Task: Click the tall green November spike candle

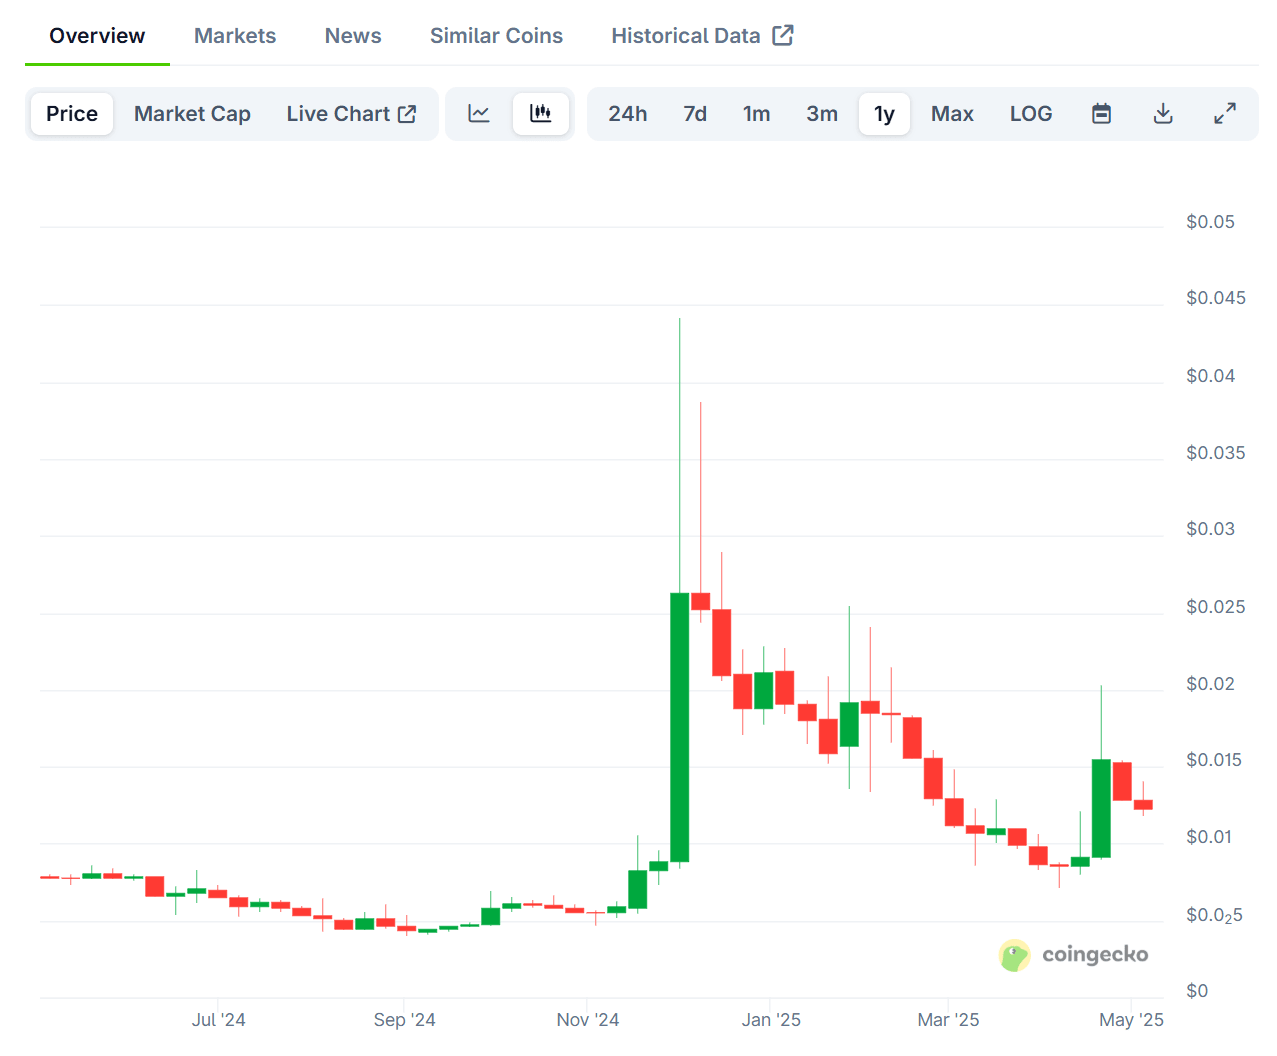Action: 679,727
